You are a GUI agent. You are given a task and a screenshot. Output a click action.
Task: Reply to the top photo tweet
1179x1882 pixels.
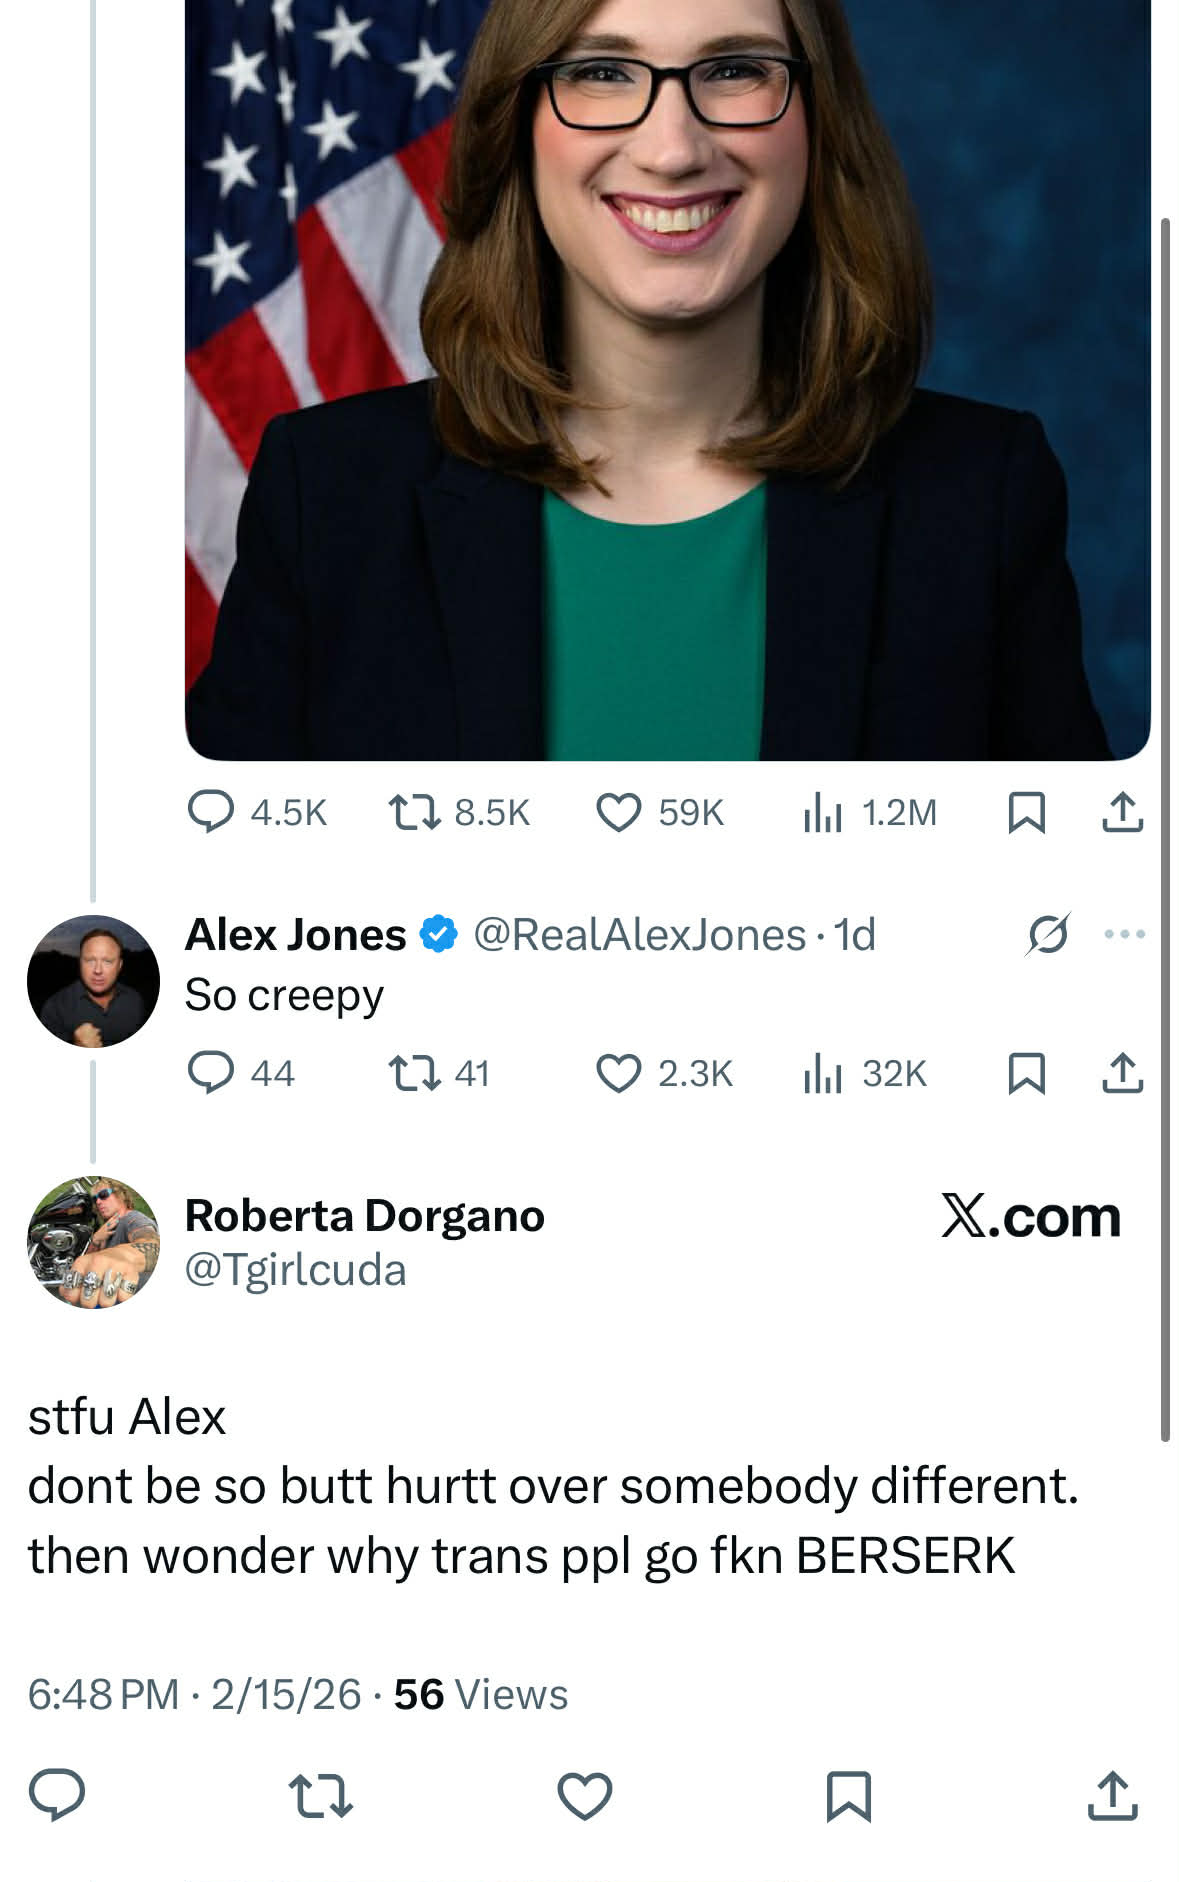[x=211, y=812]
